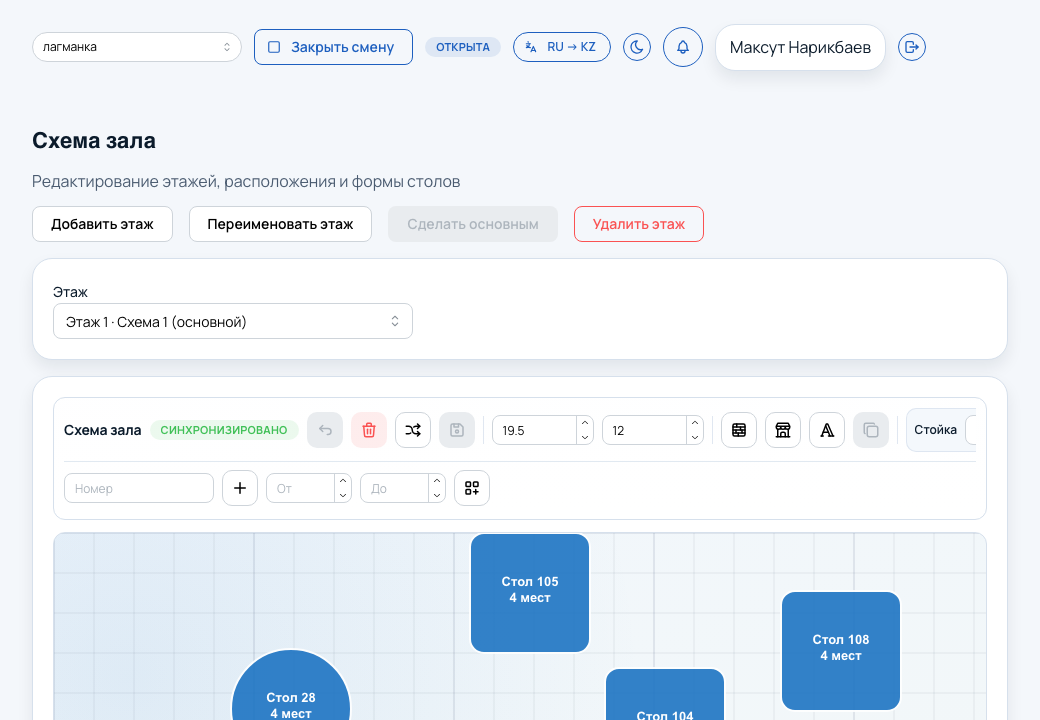The width and height of the screenshot is (1040, 720).
Task: Decrease the 'До' range value
Action: click(x=437, y=495)
